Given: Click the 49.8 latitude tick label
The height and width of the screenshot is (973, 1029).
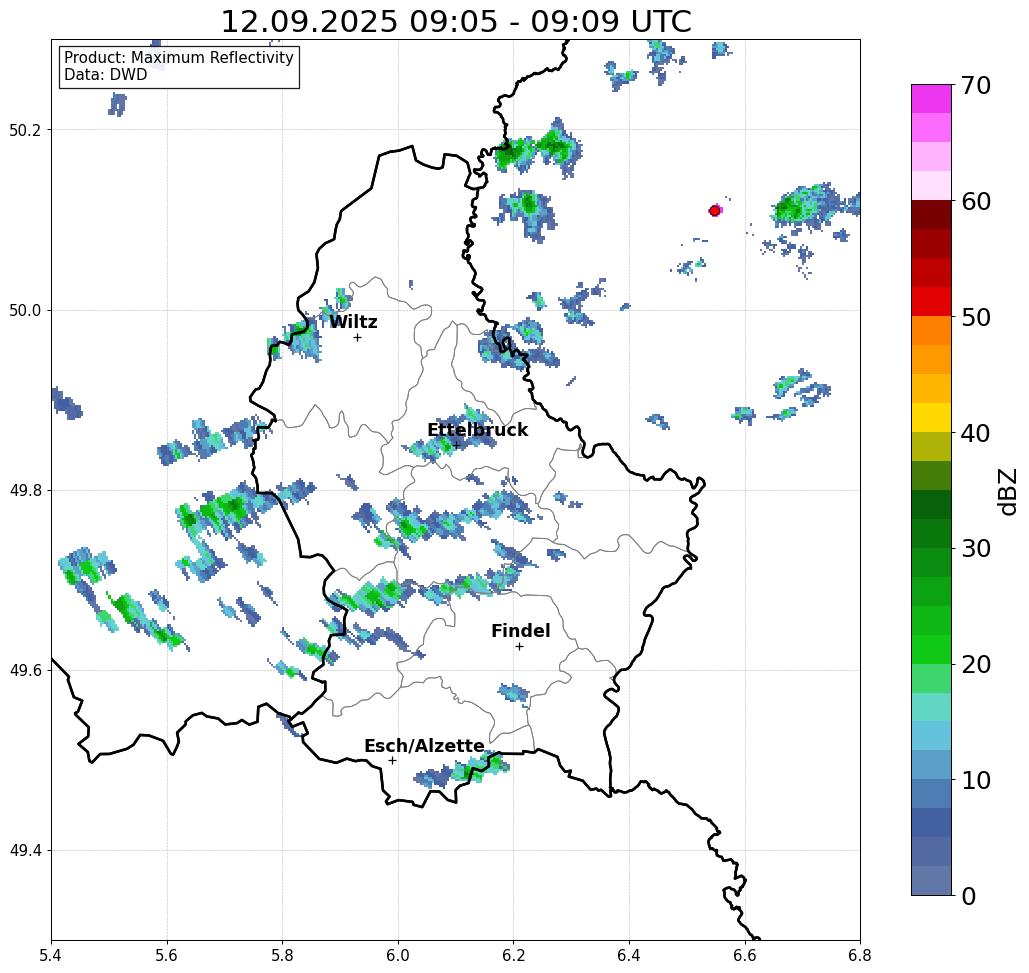Looking at the screenshot, I should click(25, 490).
